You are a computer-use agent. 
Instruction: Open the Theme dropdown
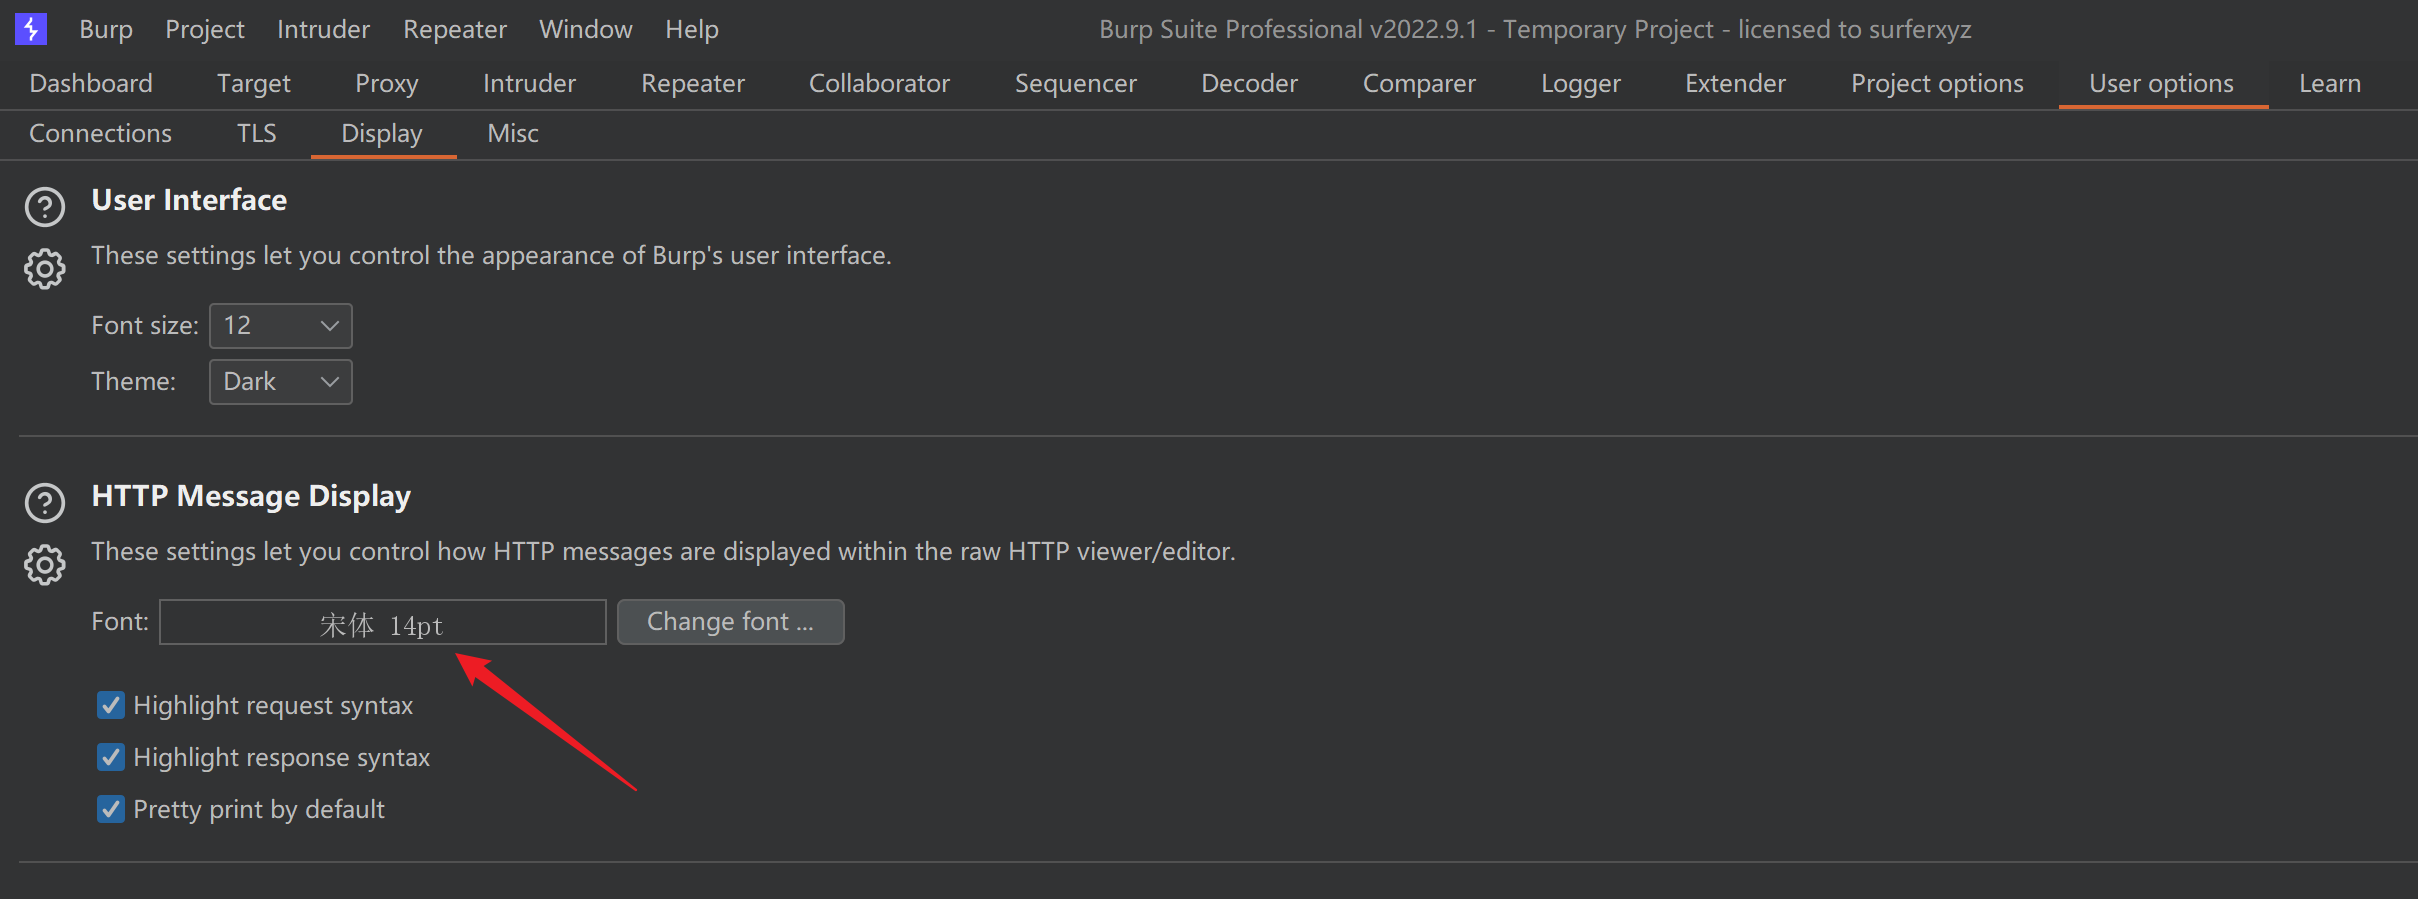coord(281,382)
